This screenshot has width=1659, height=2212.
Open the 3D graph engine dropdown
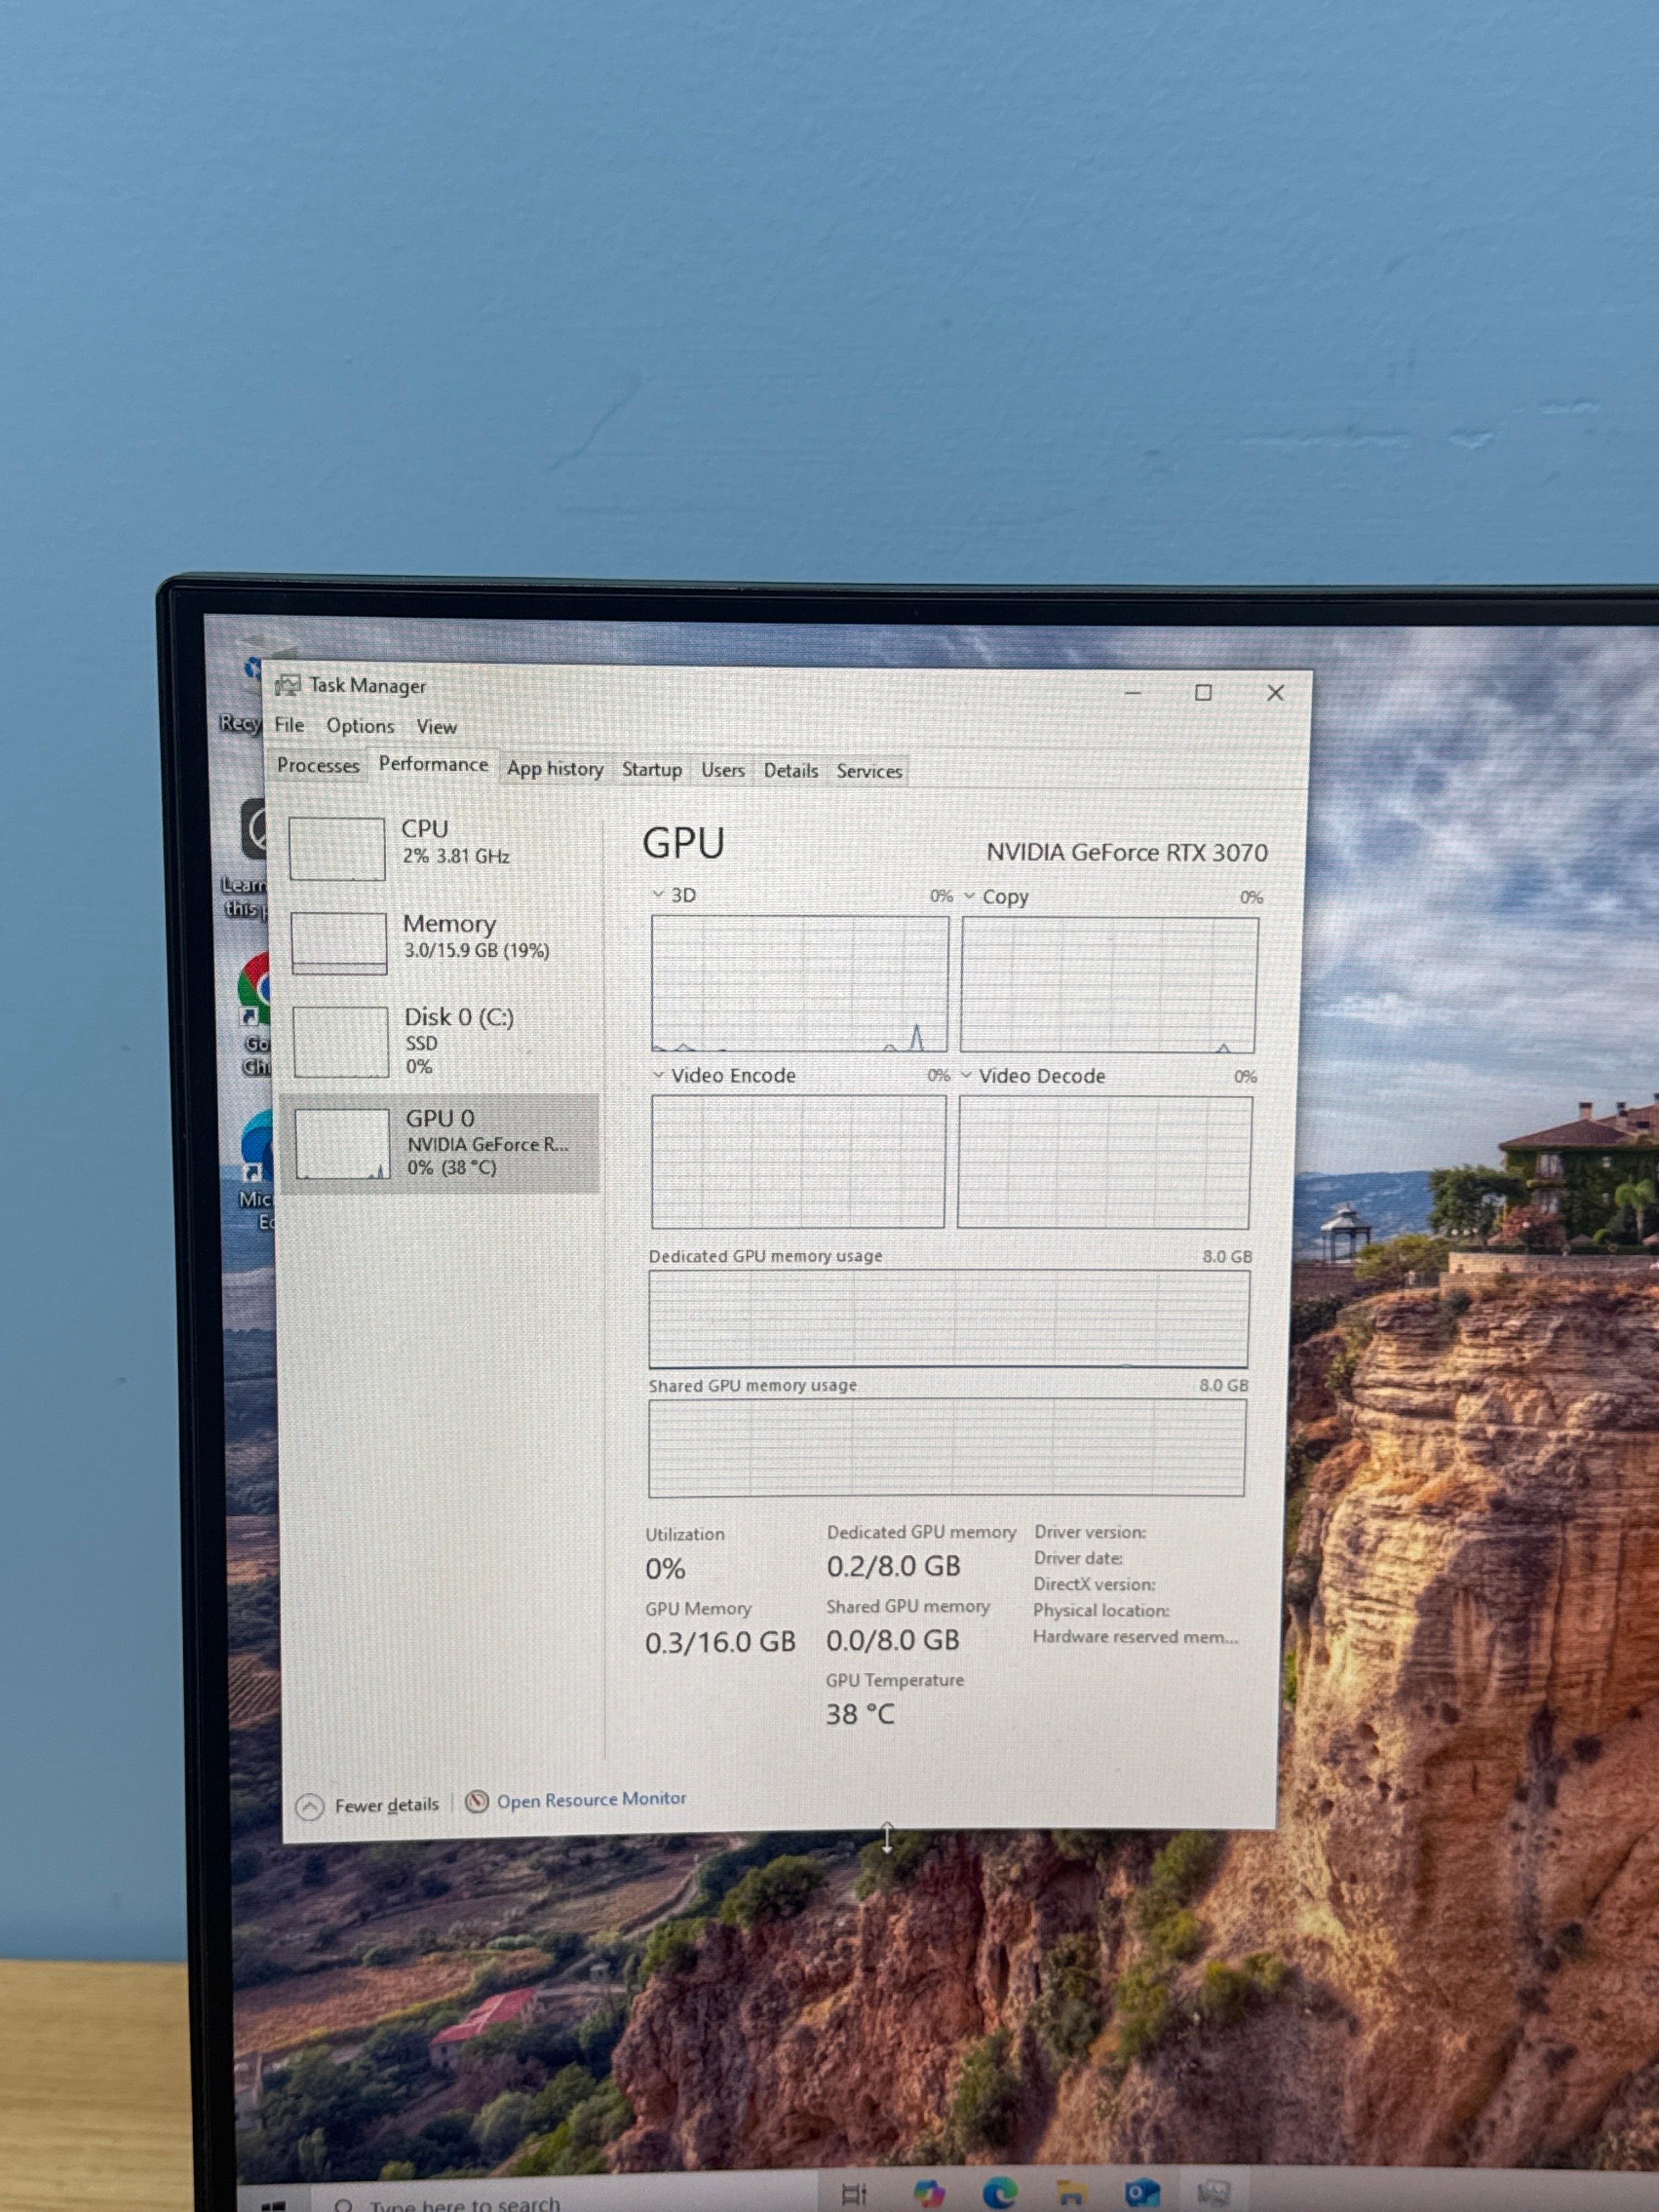658,893
